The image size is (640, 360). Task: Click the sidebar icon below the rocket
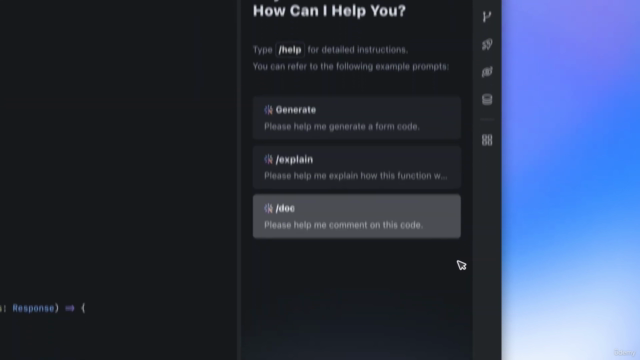487,72
